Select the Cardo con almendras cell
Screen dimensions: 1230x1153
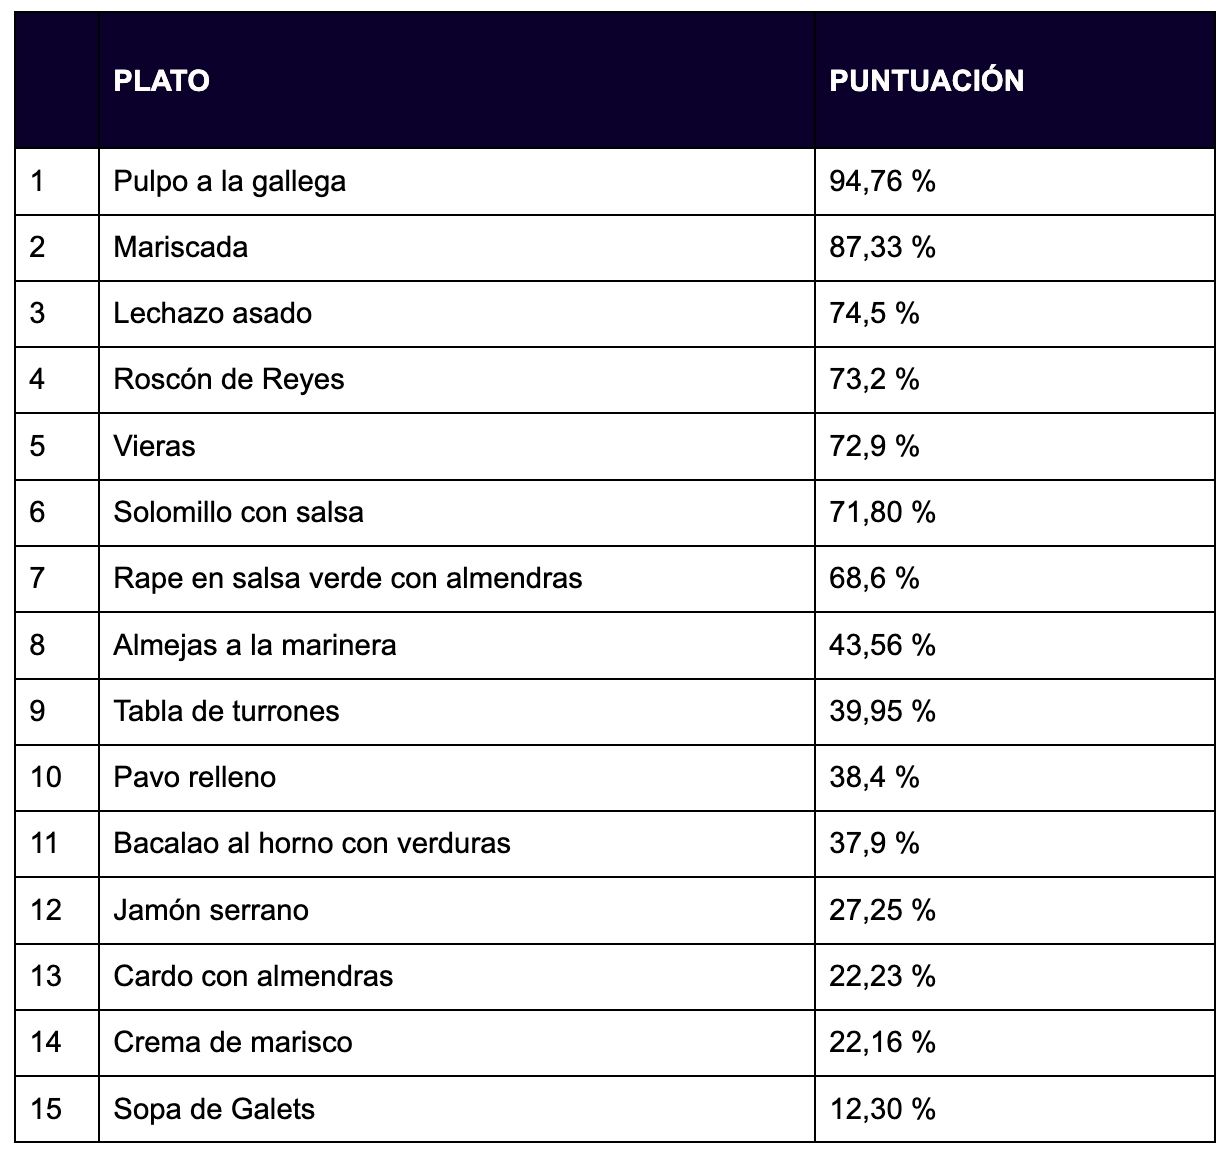(x=254, y=976)
